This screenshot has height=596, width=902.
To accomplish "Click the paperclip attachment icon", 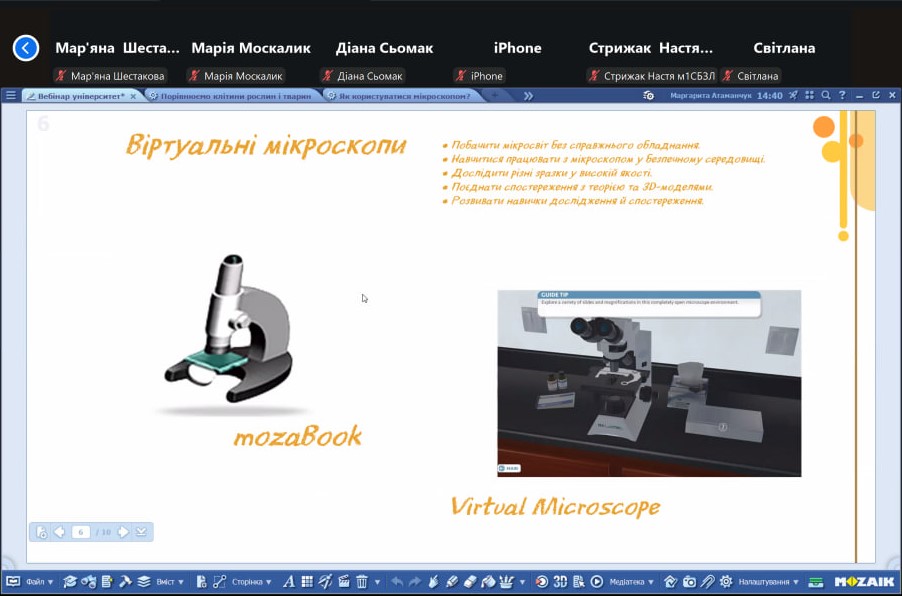I will [707, 581].
